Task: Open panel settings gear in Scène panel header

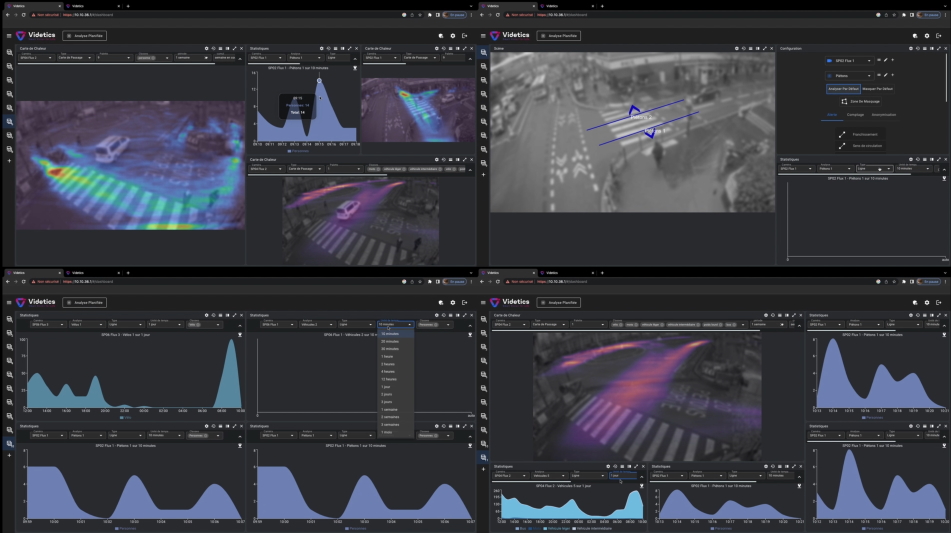Action: coord(736,49)
